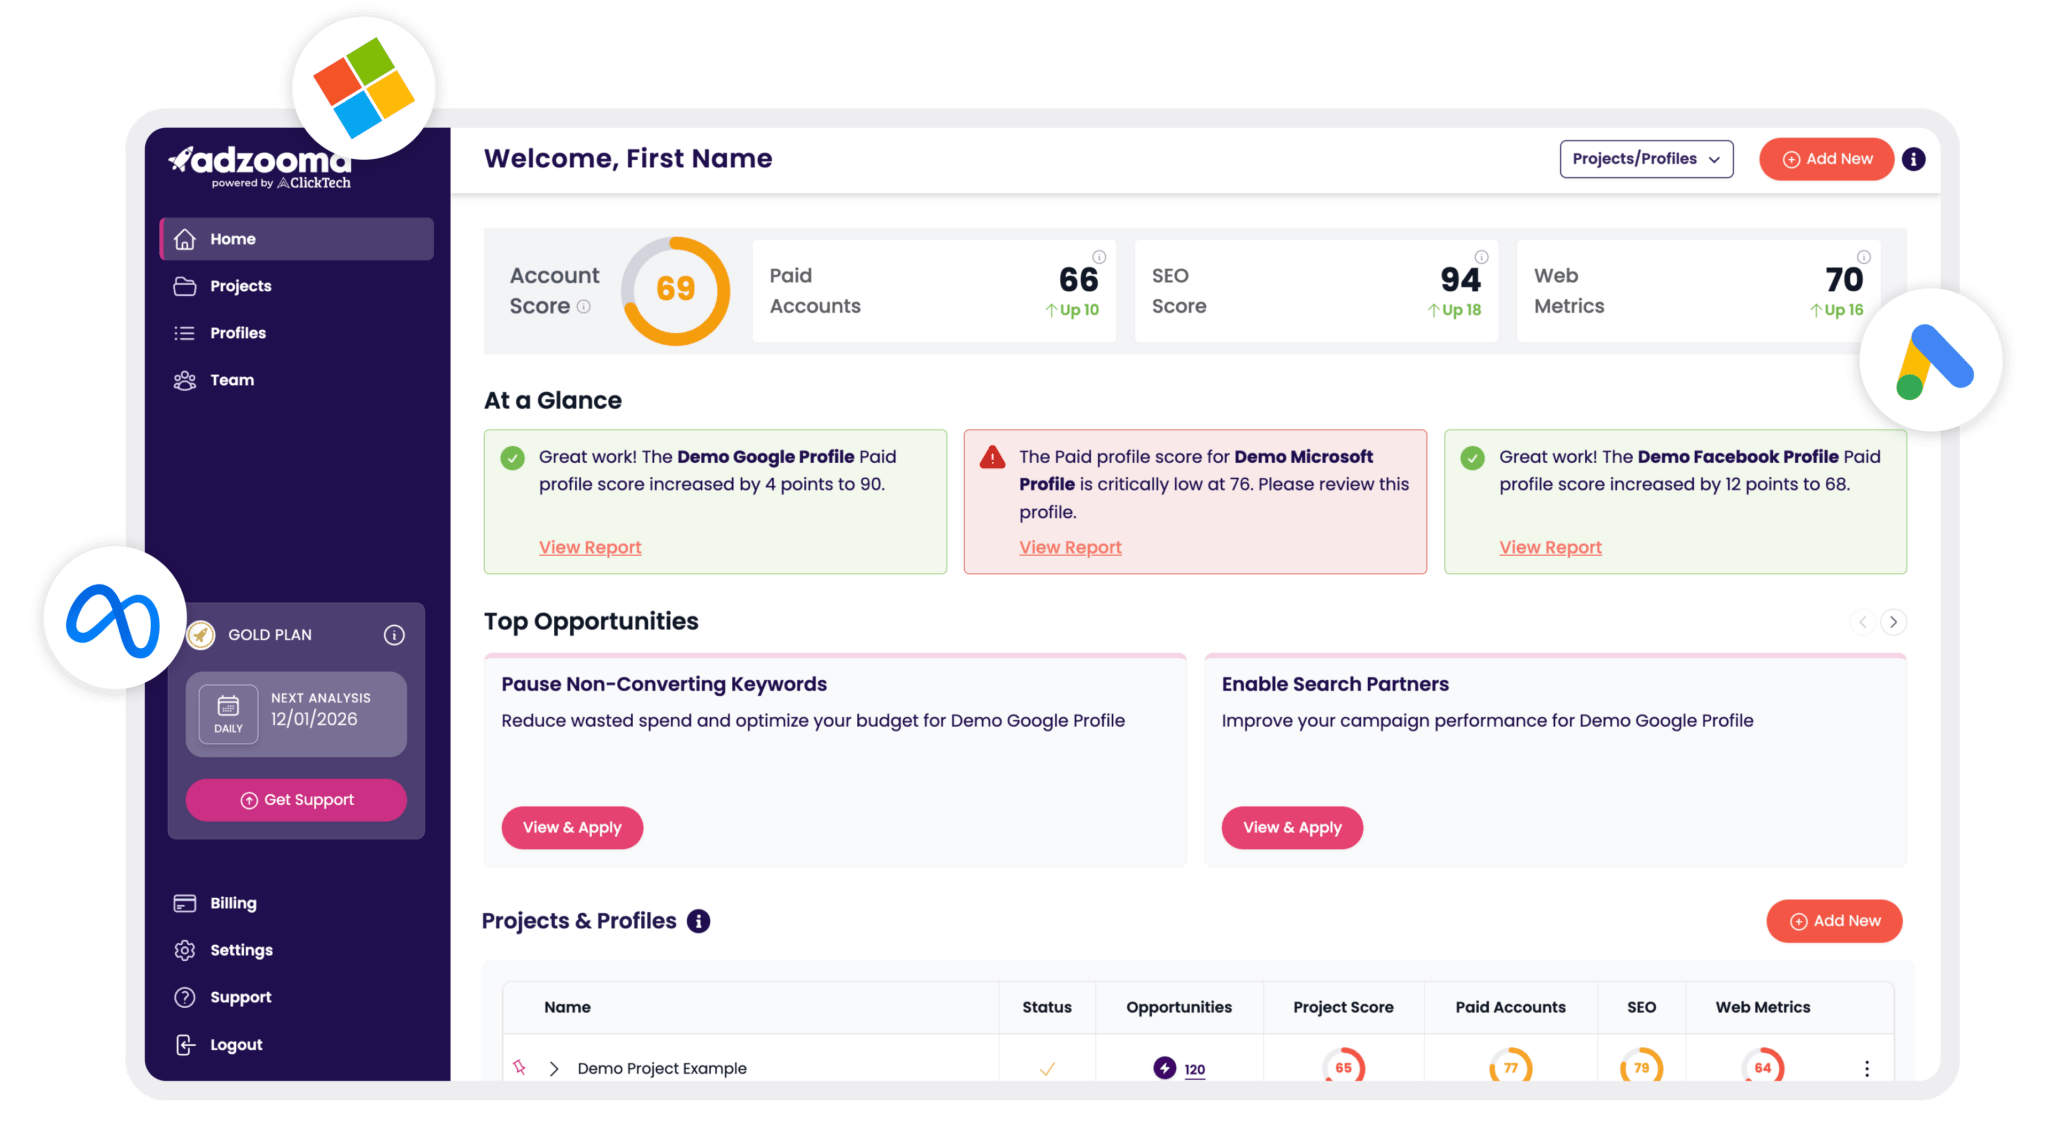The image size is (2048, 1135).
Task: Click the Account Score info icon
Action: [x=584, y=307]
